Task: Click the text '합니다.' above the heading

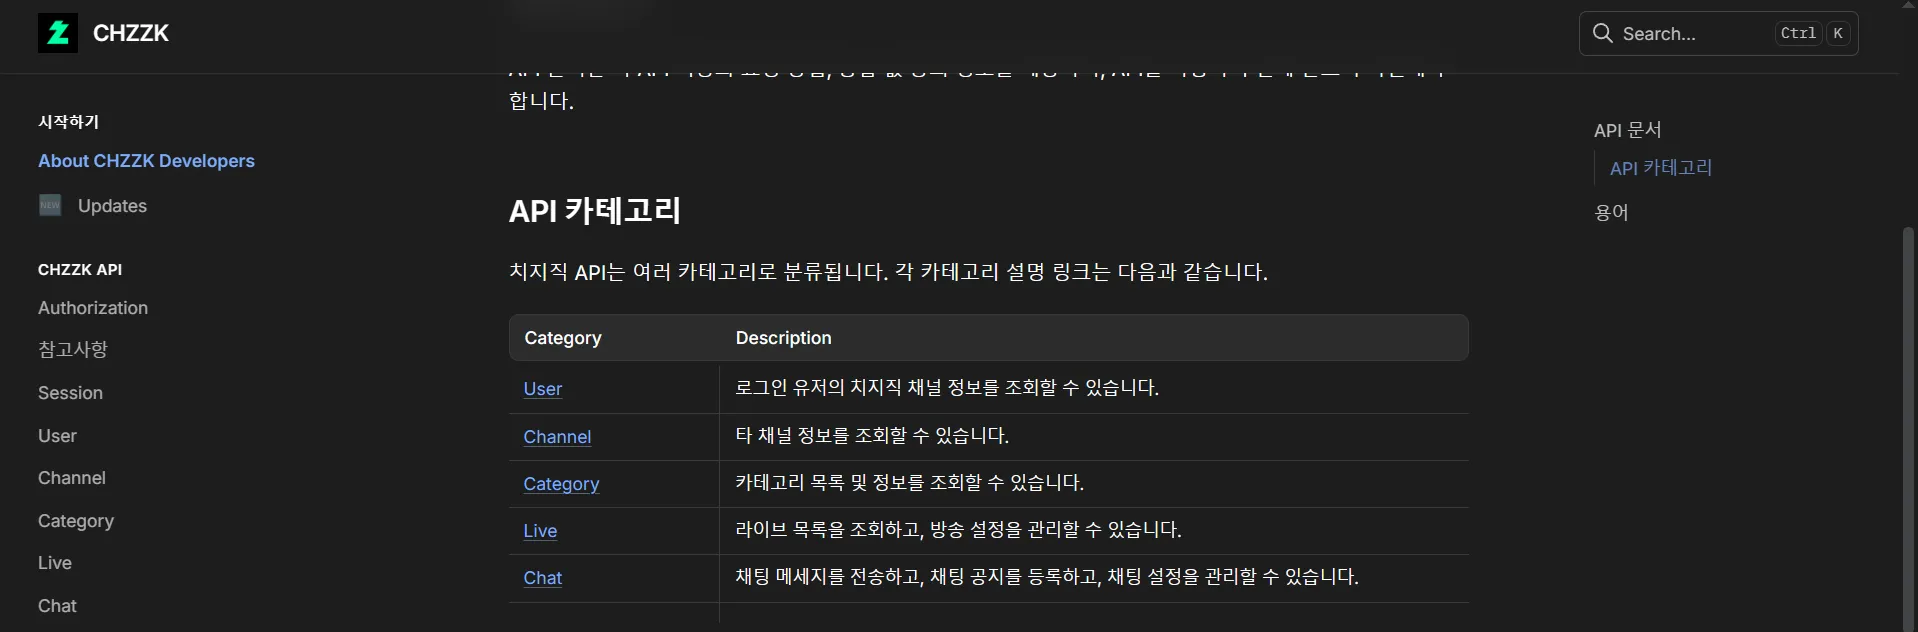Action: tap(541, 101)
